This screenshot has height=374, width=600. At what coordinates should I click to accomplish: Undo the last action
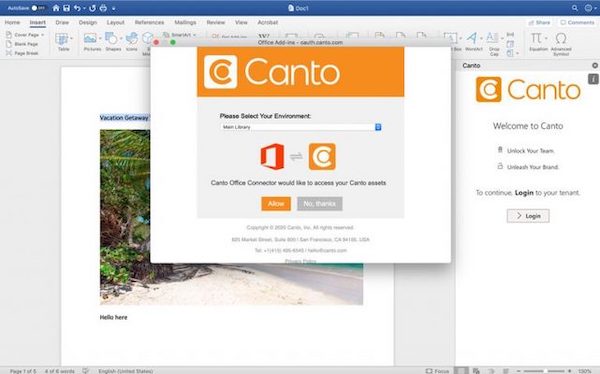[77, 8]
